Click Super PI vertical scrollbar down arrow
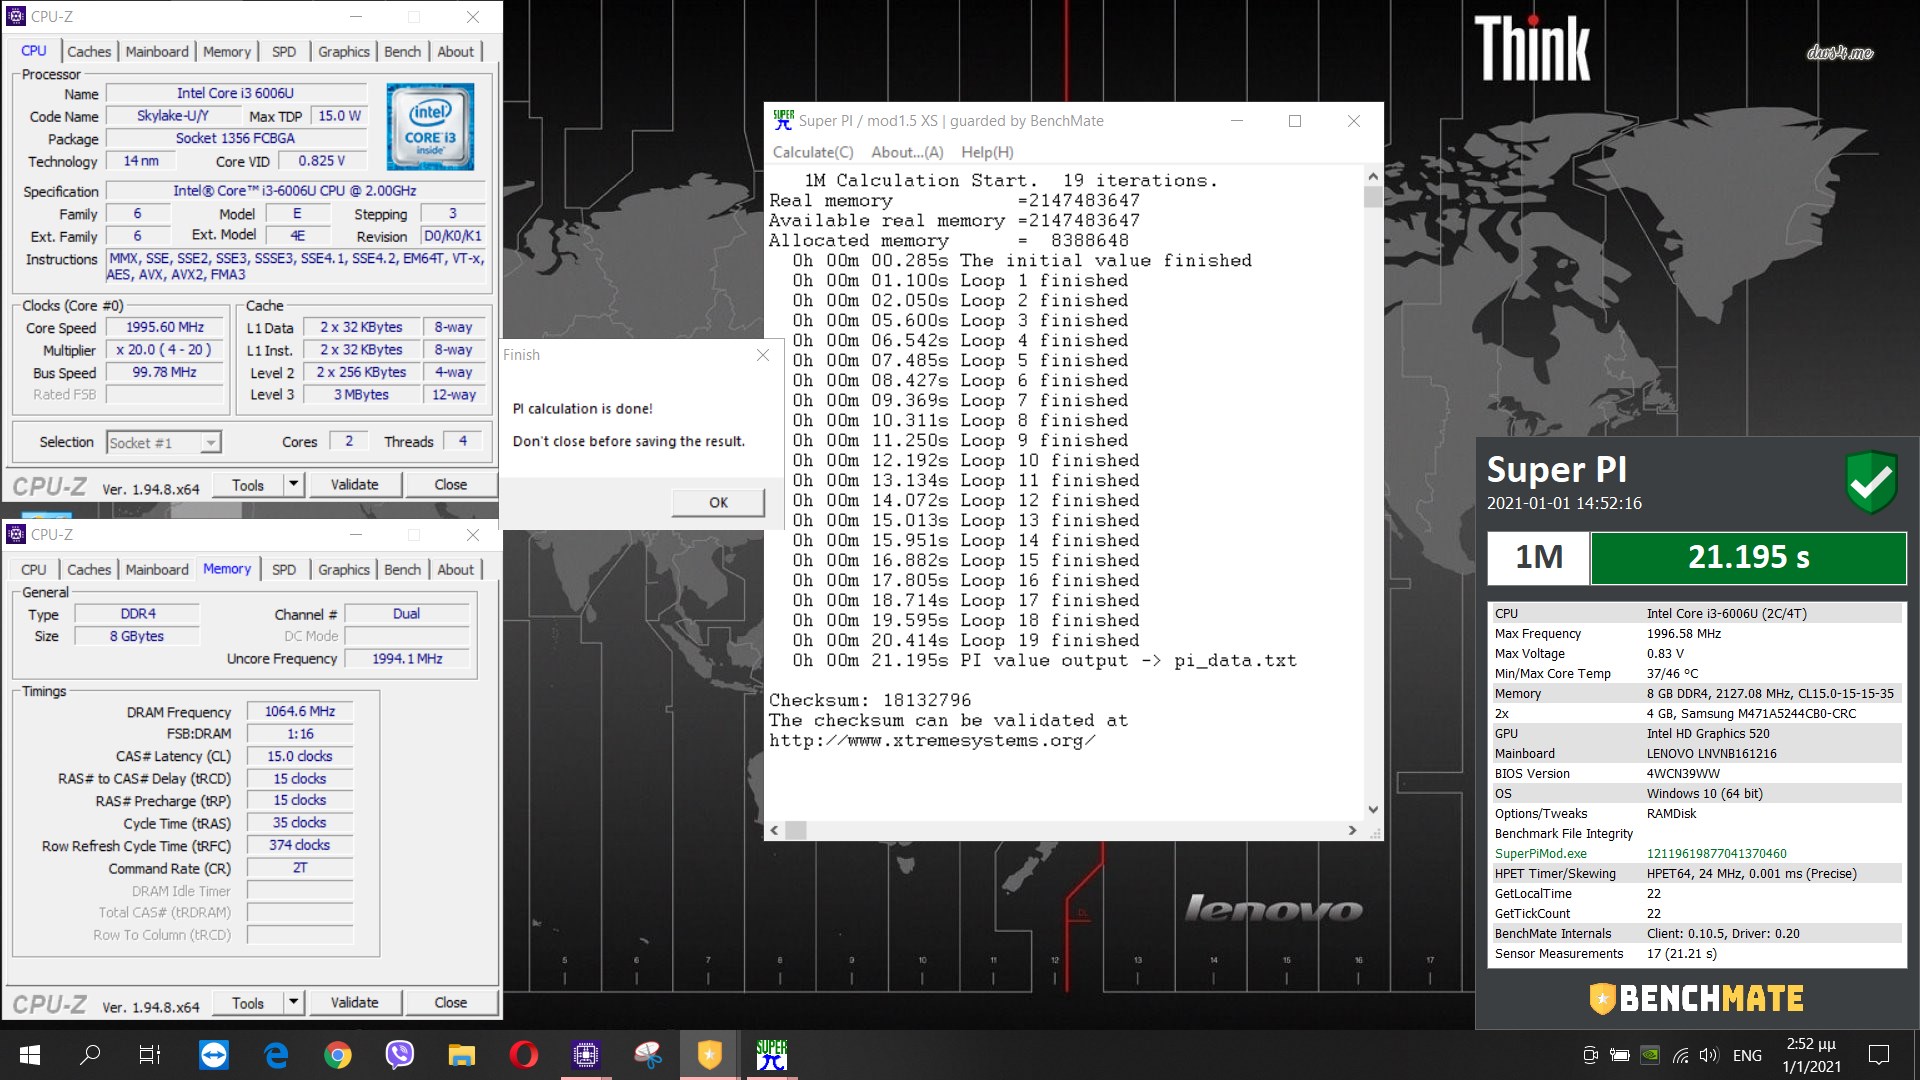This screenshot has height=1080, width=1920. coord(1373,810)
